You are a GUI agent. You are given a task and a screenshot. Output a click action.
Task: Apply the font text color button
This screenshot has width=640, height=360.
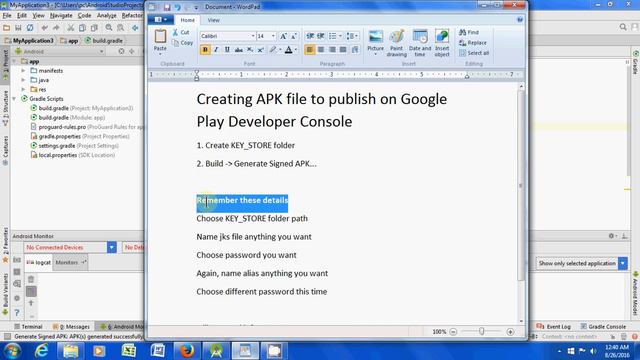[x=289, y=50]
